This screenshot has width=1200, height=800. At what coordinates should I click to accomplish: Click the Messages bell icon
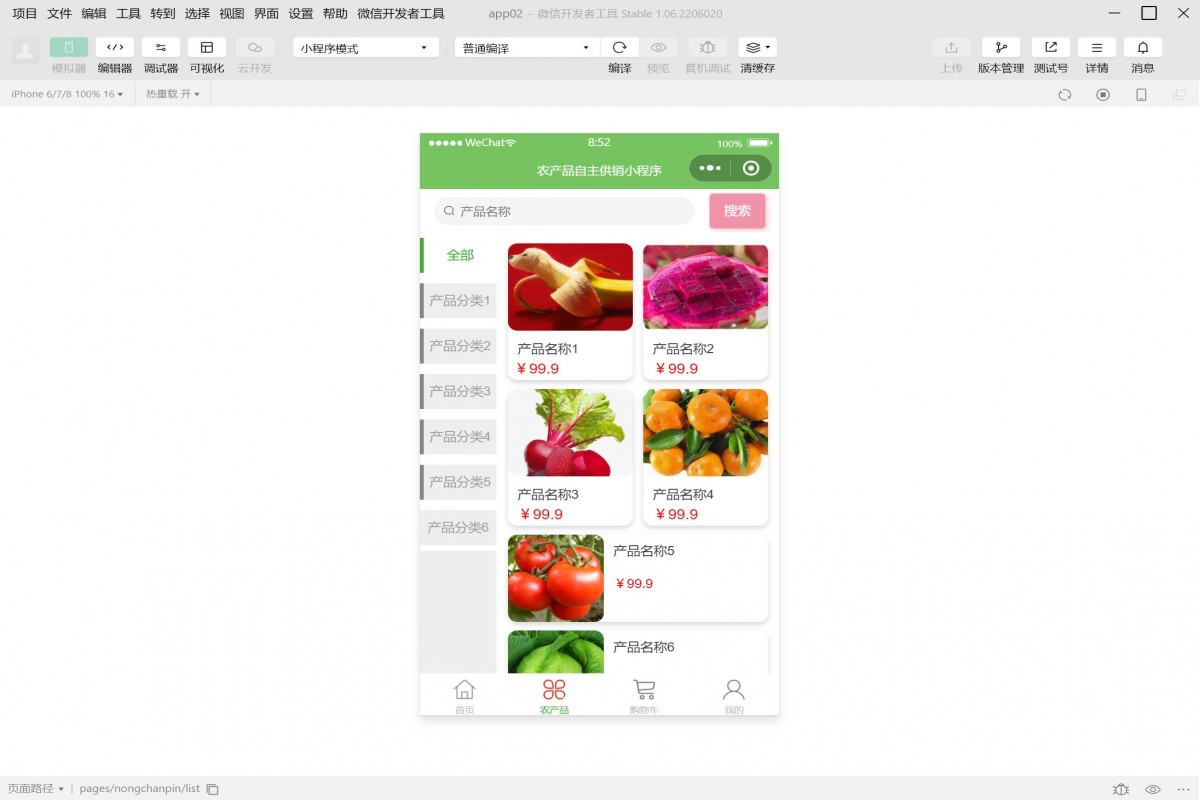[x=1142, y=48]
